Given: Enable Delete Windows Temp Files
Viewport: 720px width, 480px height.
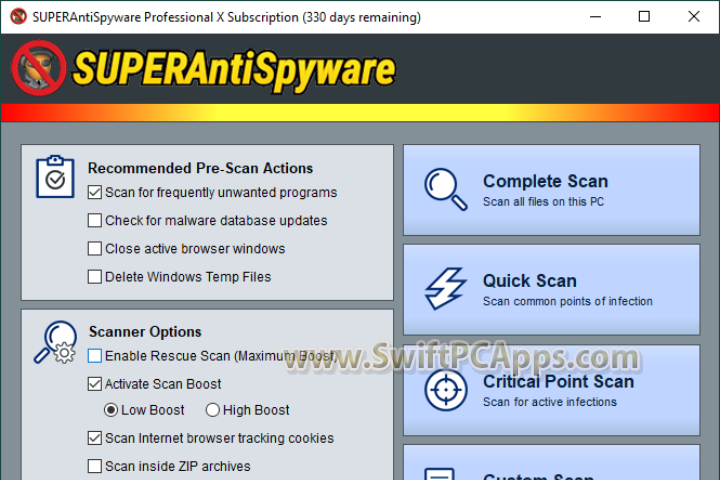Looking at the screenshot, I should pos(95,277).
